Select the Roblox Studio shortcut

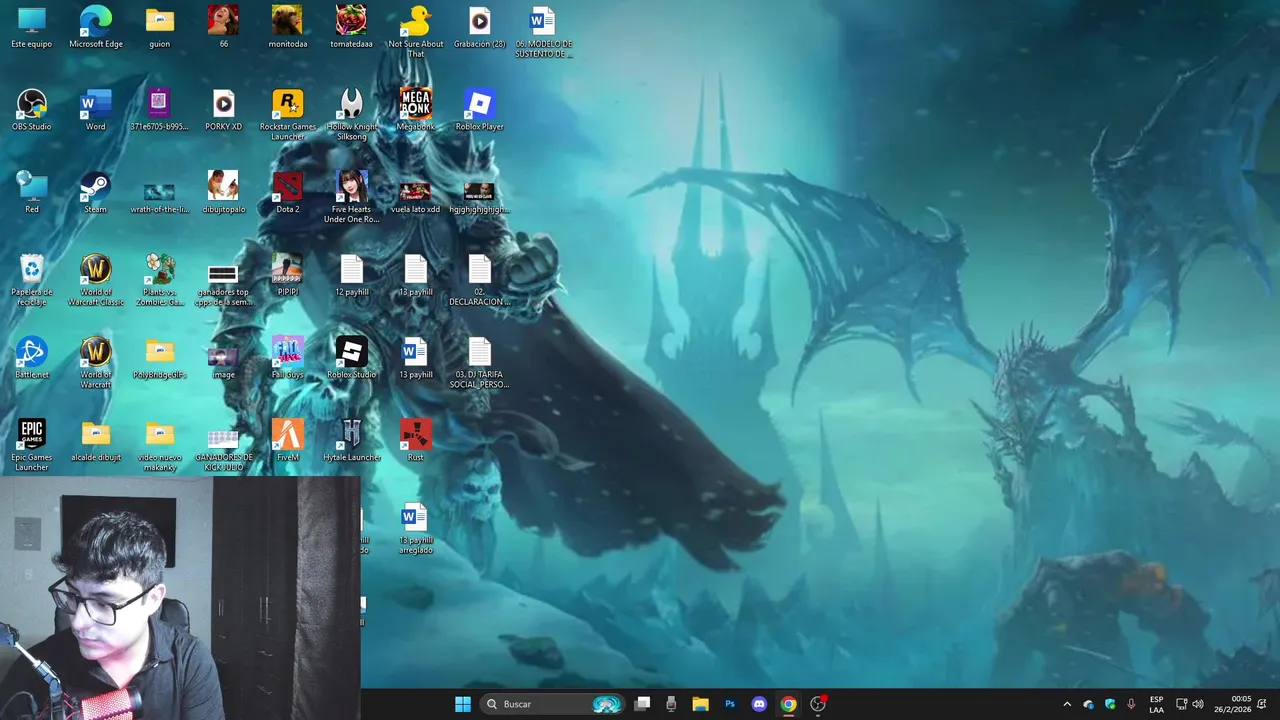coord(351,358)
